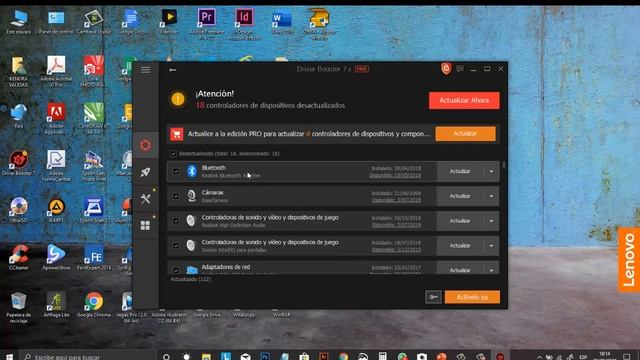This screenshot has height=360, width=640.
Task: Click the key icon beside Actívelo ya
Action: [x=433, y=297]
